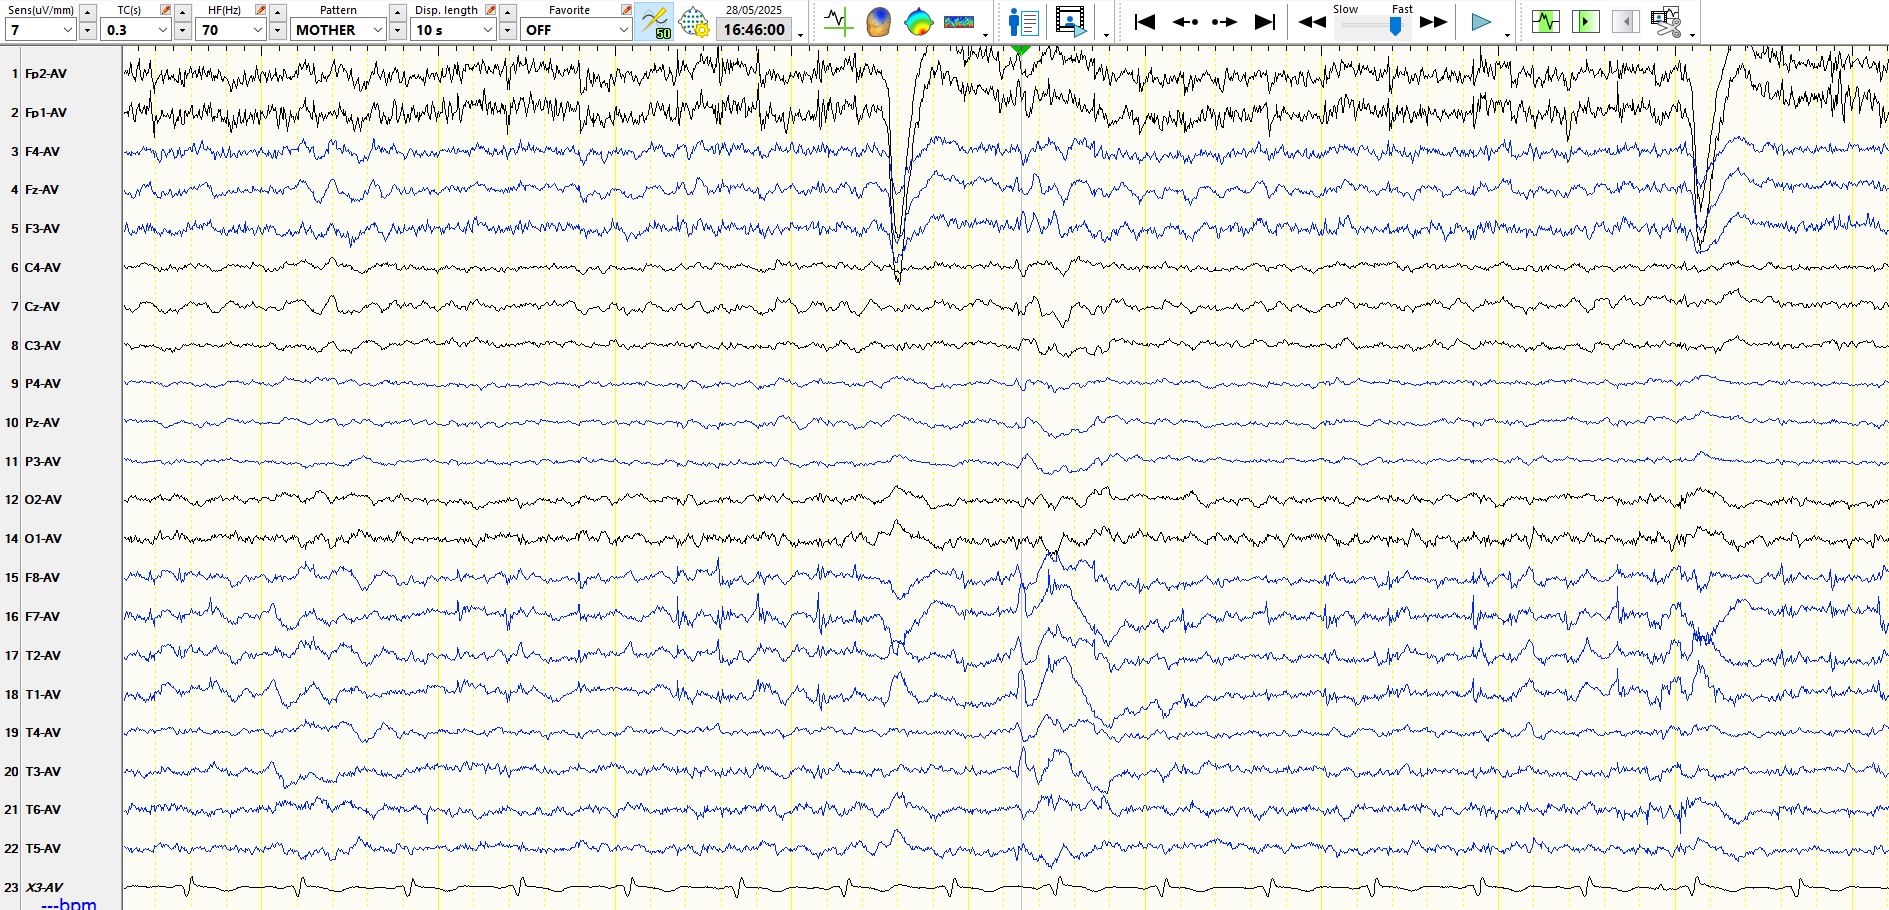Select the Fp1-AV channel label
1889x910 pixels.
pyautogui.click(x=46, y=113)
